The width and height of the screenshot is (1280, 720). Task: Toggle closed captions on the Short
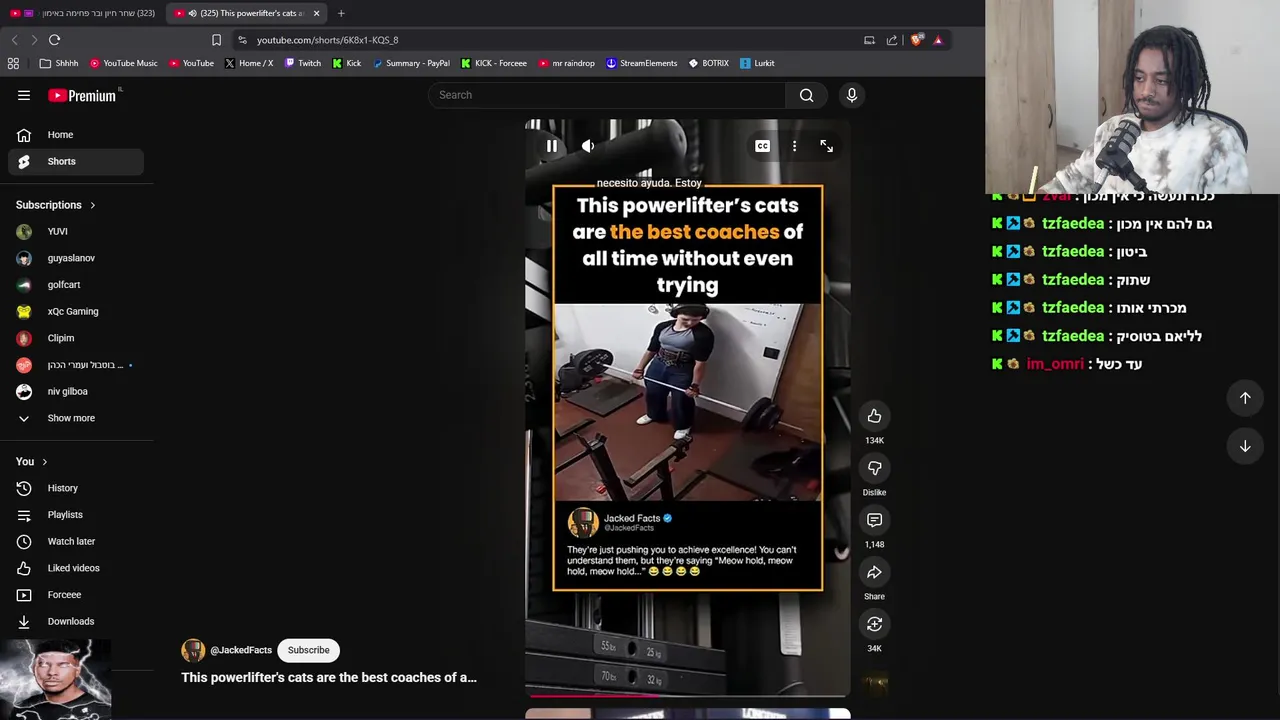click(x=762, y=146)
